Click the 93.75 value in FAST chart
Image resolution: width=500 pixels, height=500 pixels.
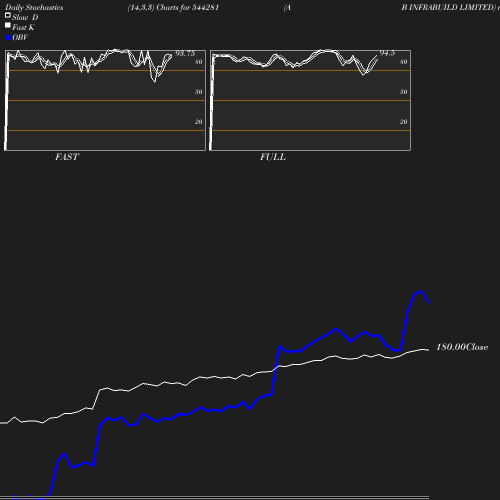(x=185, y=53)
